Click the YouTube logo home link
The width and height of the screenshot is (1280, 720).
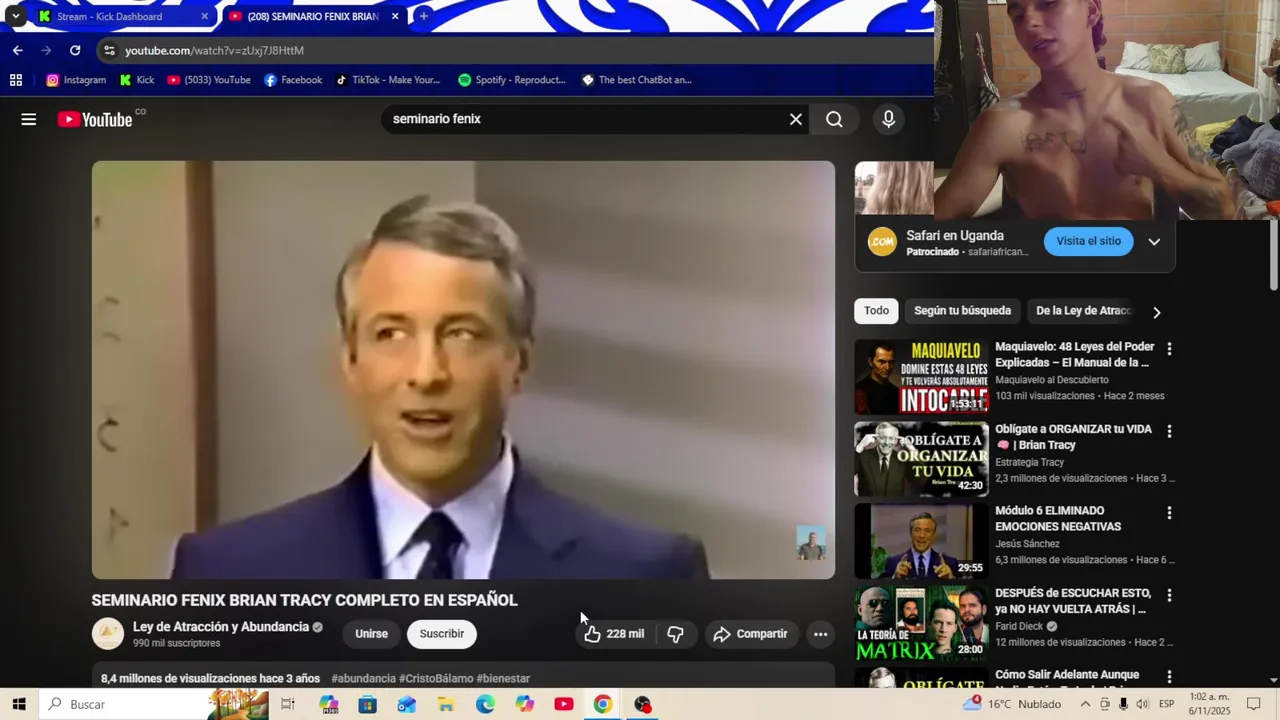[95, 120]
